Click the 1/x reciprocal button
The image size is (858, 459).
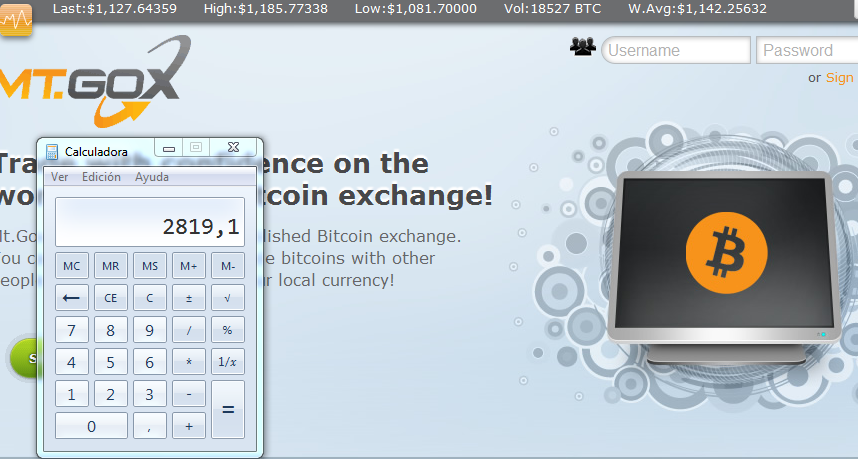(228, 362)
